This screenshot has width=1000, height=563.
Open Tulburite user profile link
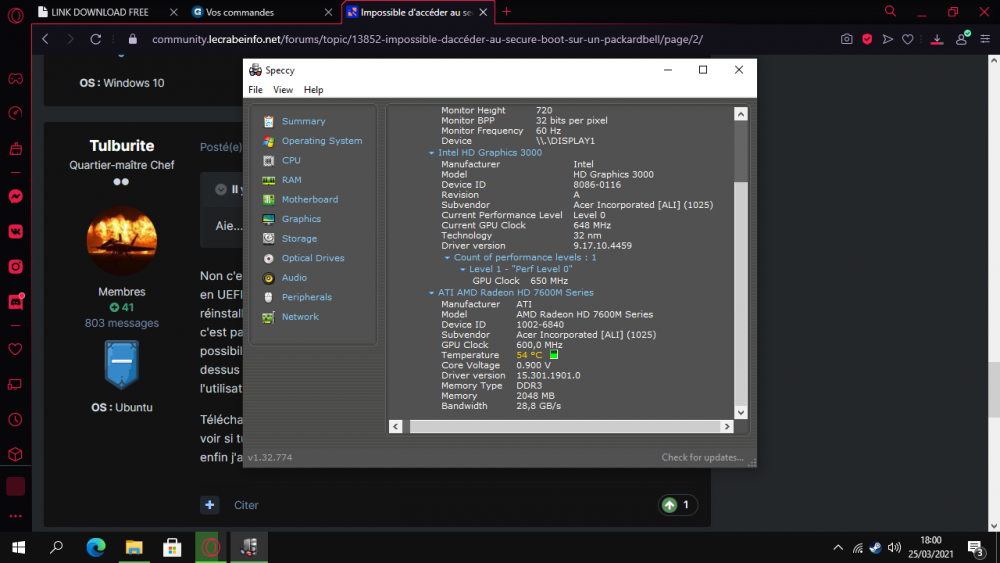[122, 146]
